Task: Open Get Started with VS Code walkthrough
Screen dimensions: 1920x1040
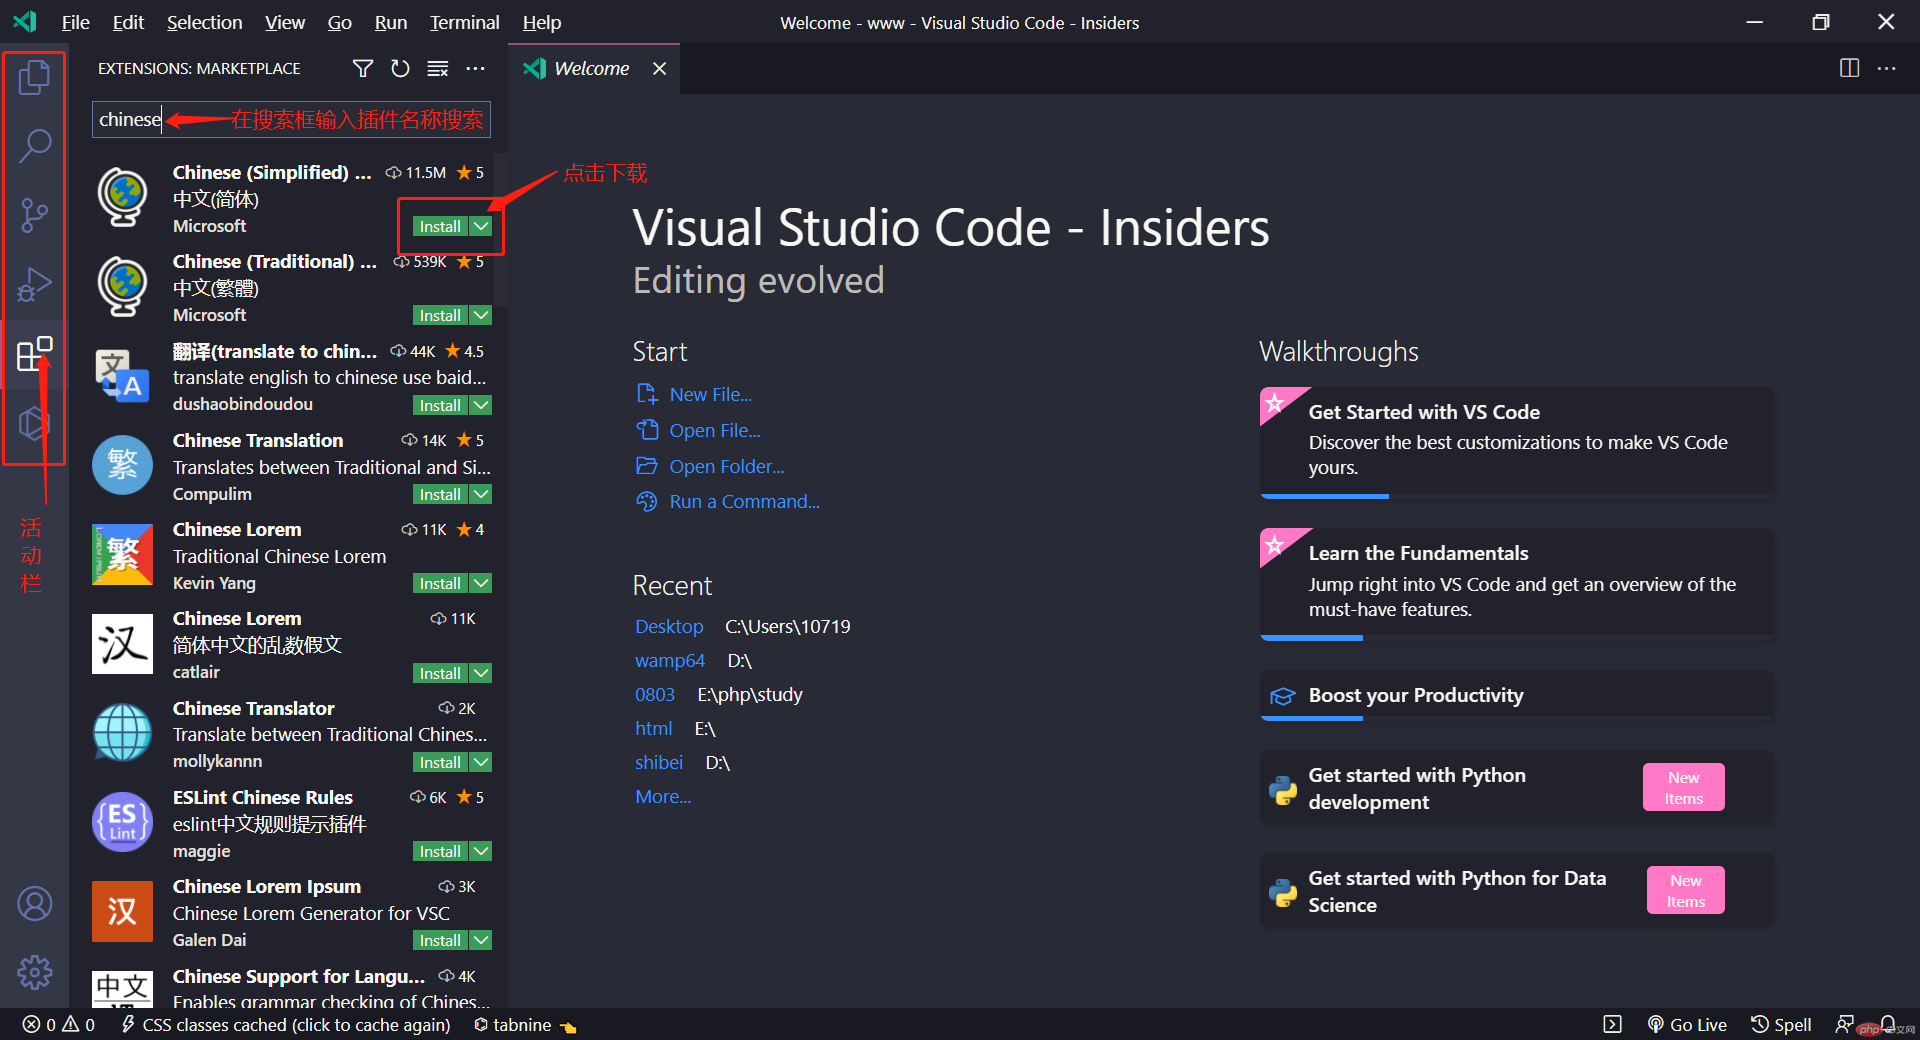Action: [x=1517, y=442]
